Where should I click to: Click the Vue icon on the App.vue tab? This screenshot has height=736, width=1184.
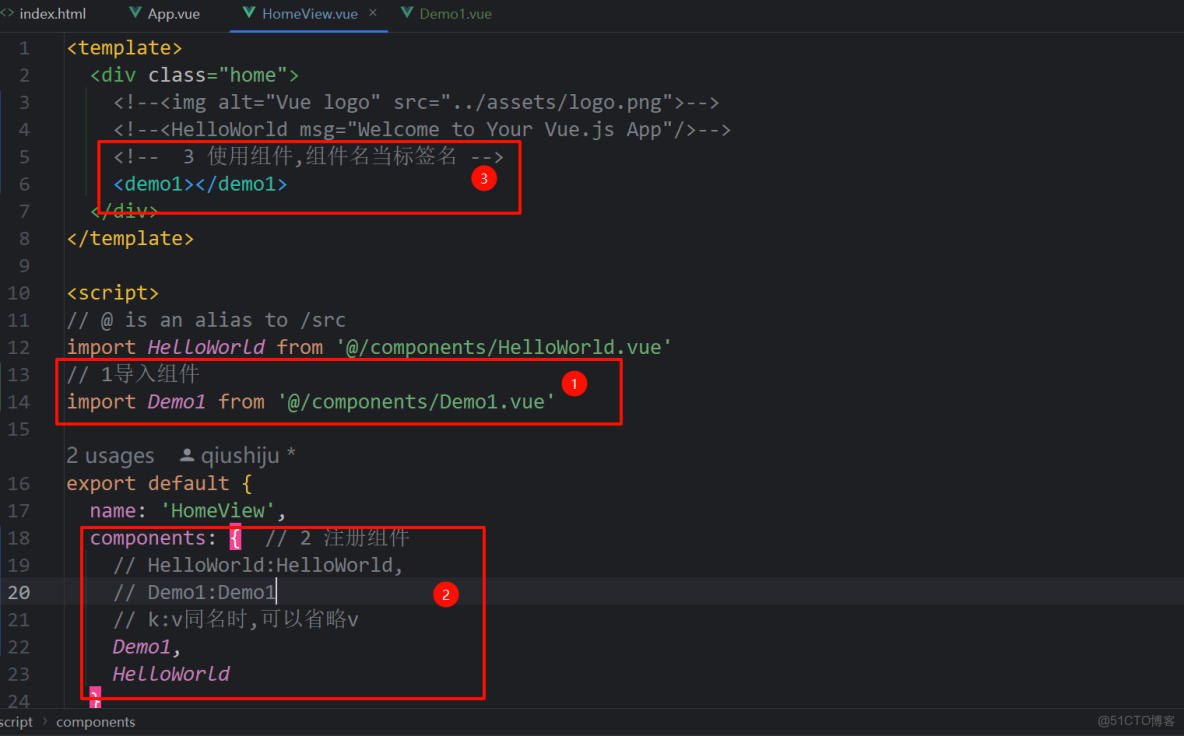[x=134, y=13]
